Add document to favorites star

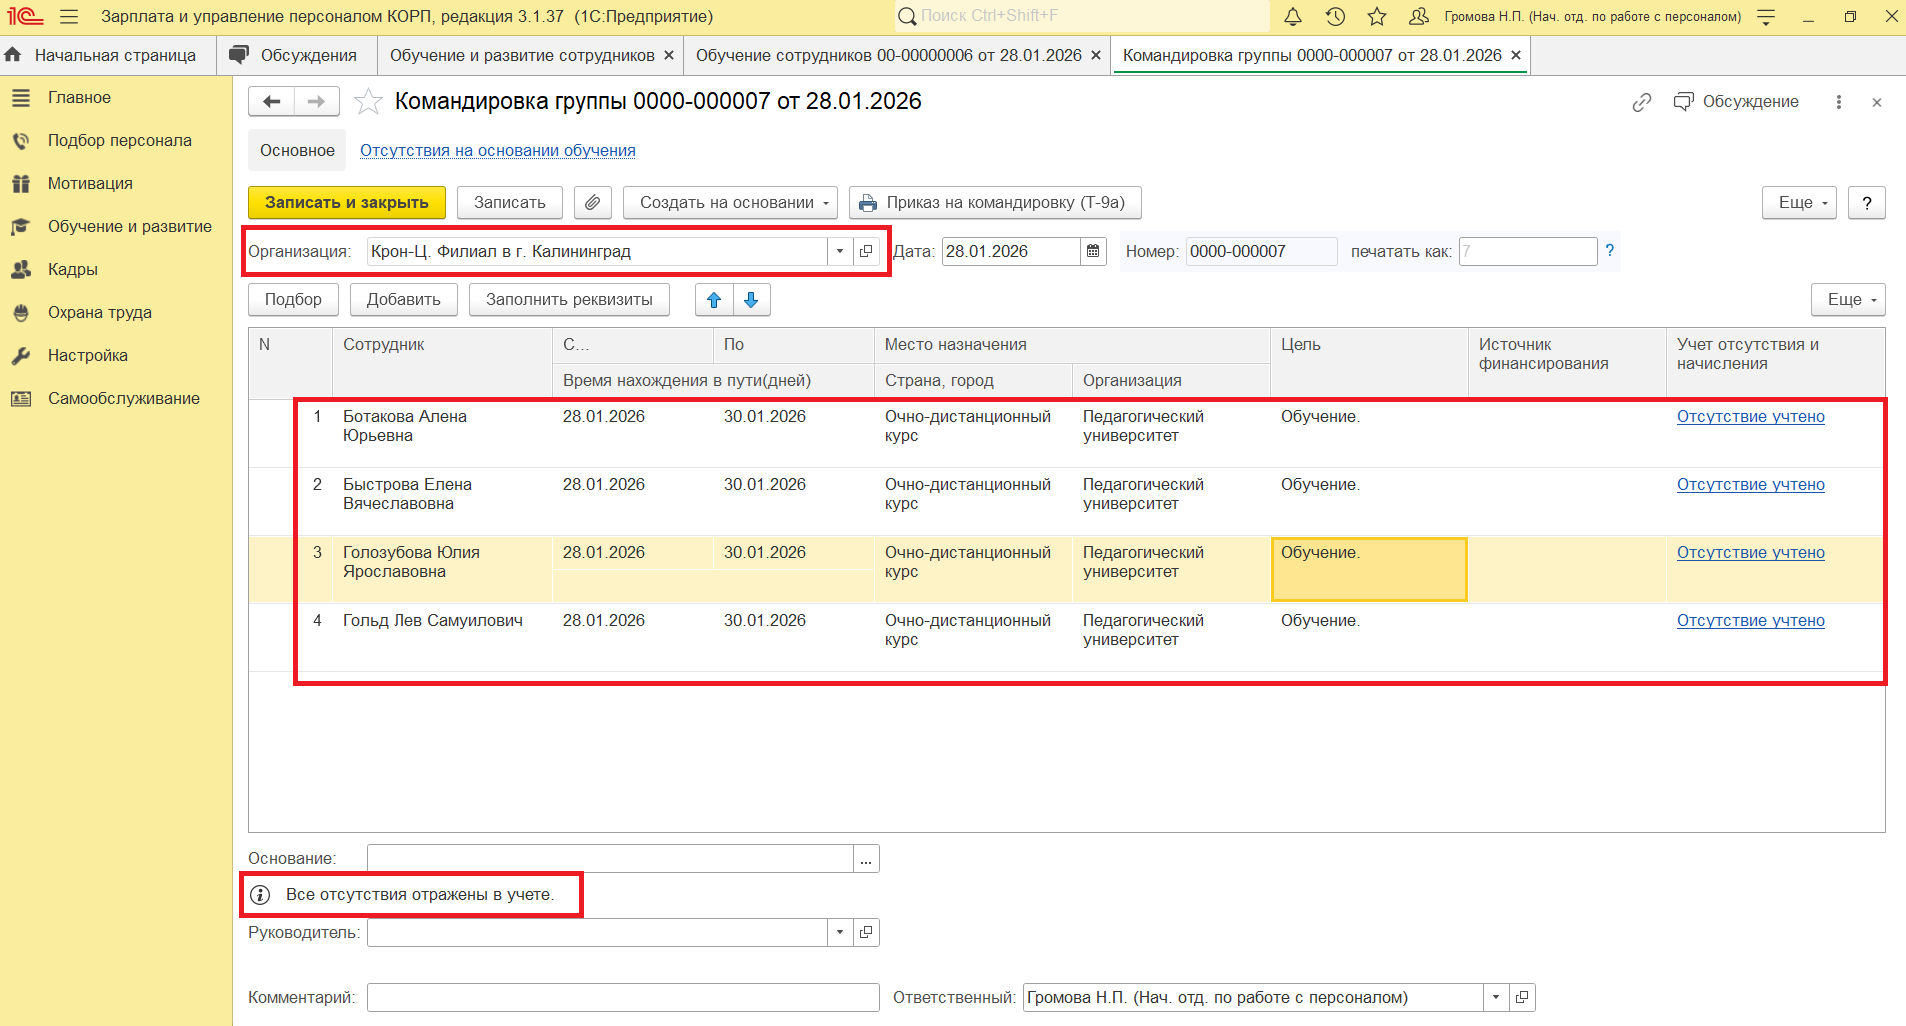pos(368,102)
